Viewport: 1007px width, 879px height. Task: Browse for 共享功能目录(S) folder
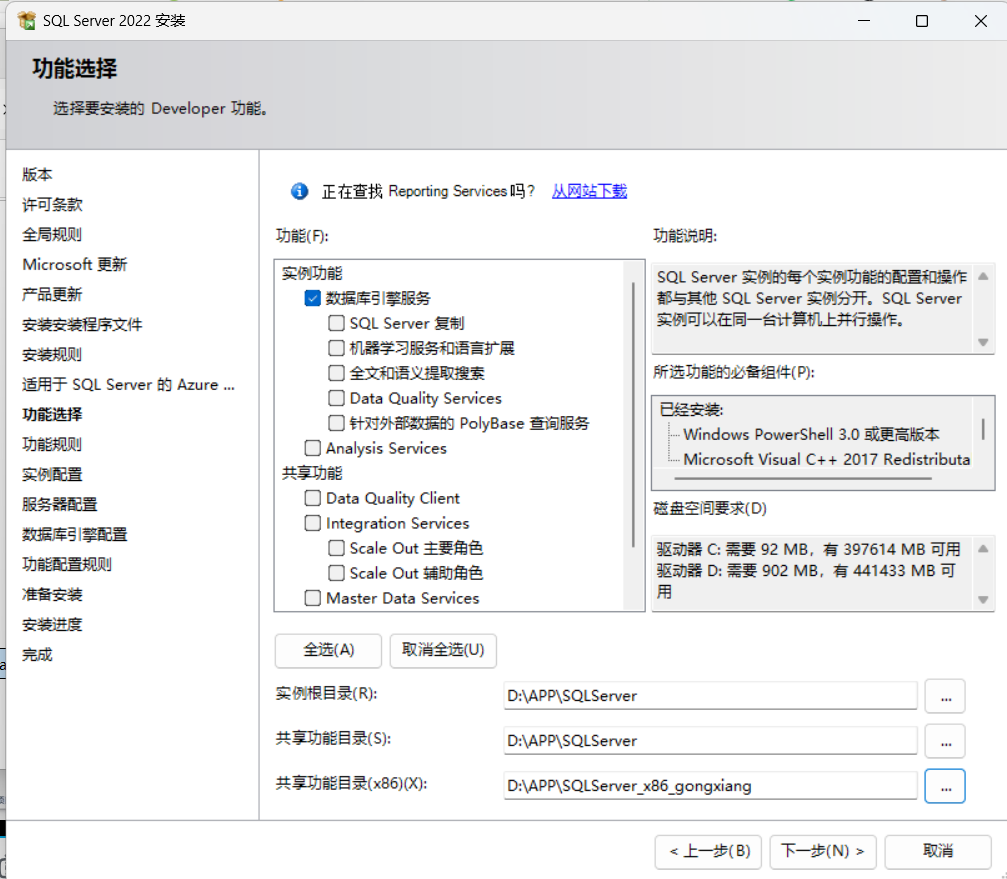tap(945, 741)
